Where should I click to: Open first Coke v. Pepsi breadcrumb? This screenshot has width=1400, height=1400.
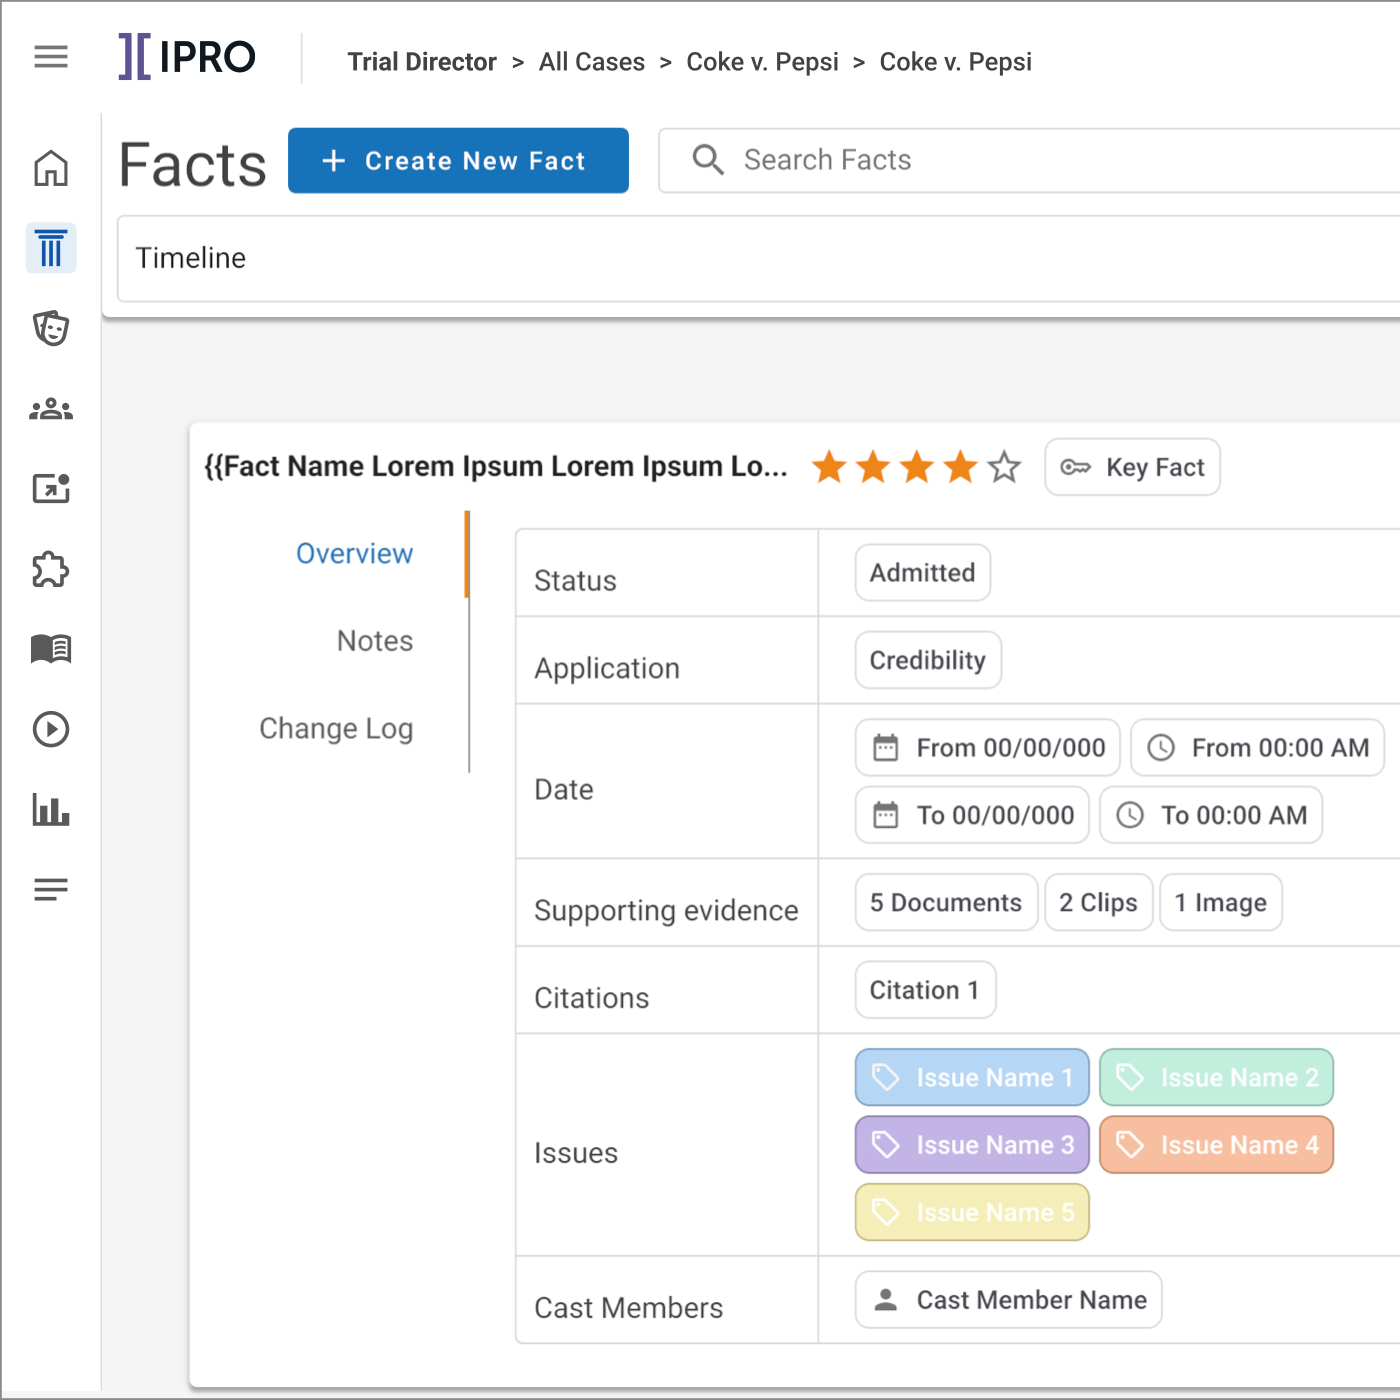tap(762, 62)
